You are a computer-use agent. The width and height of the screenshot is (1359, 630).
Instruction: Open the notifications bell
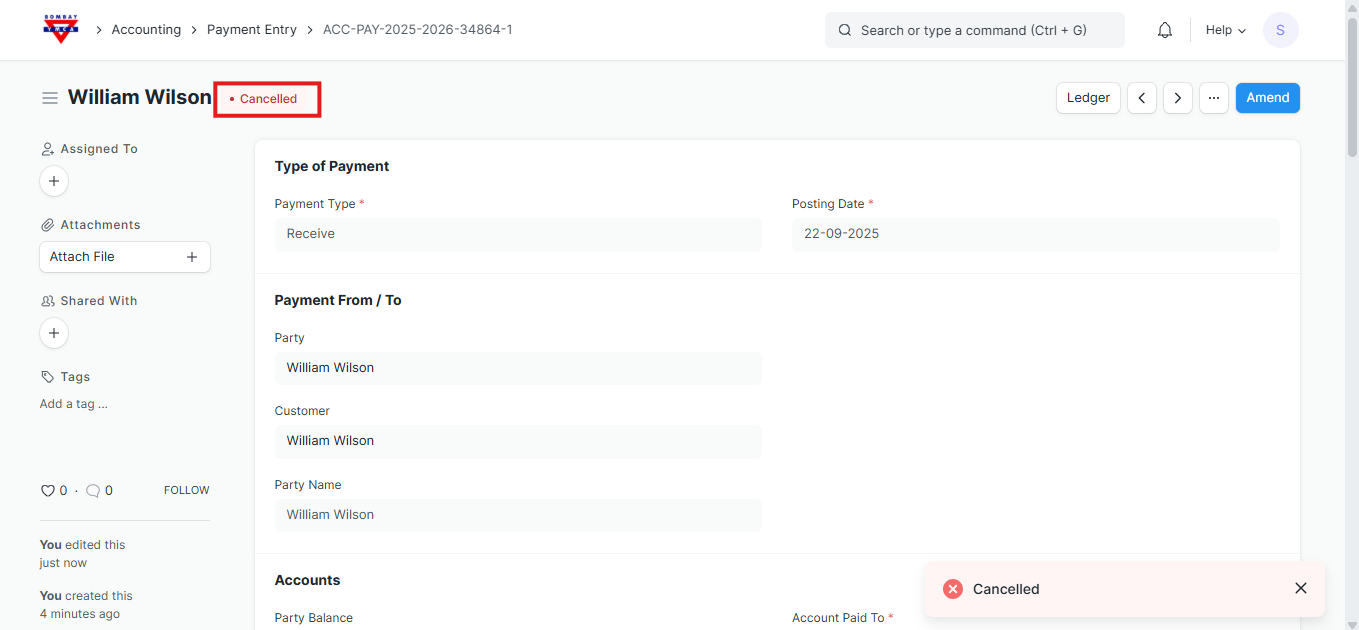click(x=1164, y=30)
